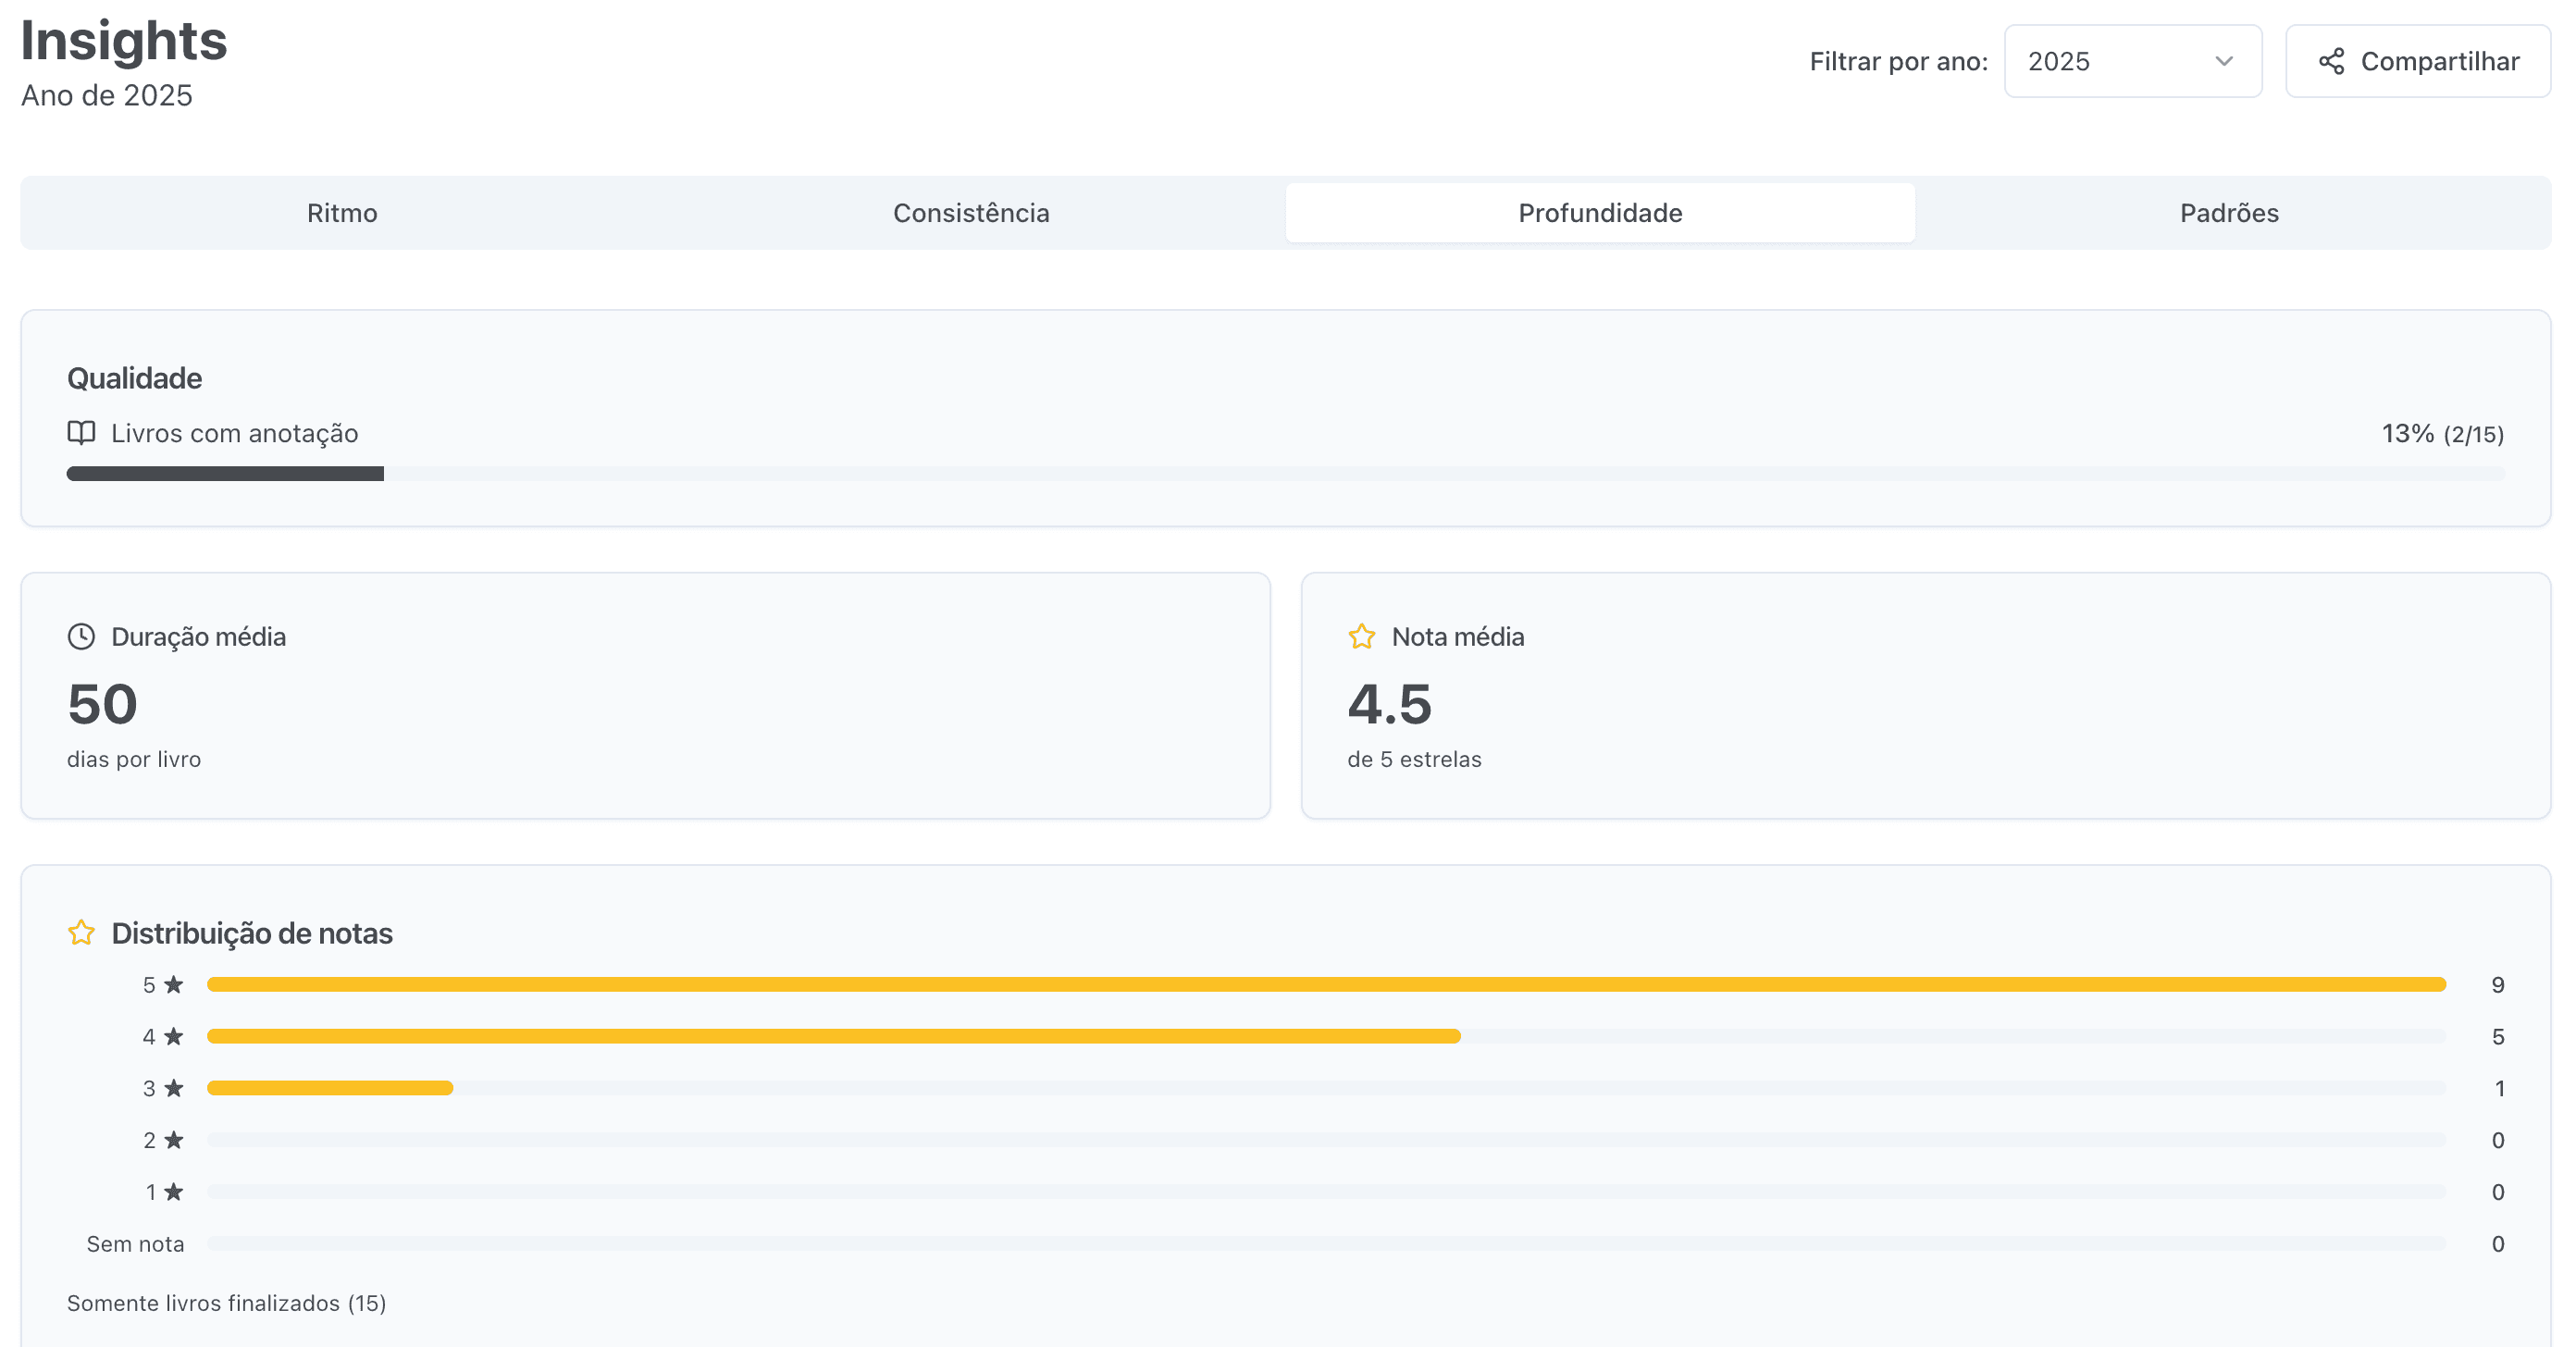Click the star icon beside Distribuição de notas
The image size is (2576, 1347).
tap(81, 933)
